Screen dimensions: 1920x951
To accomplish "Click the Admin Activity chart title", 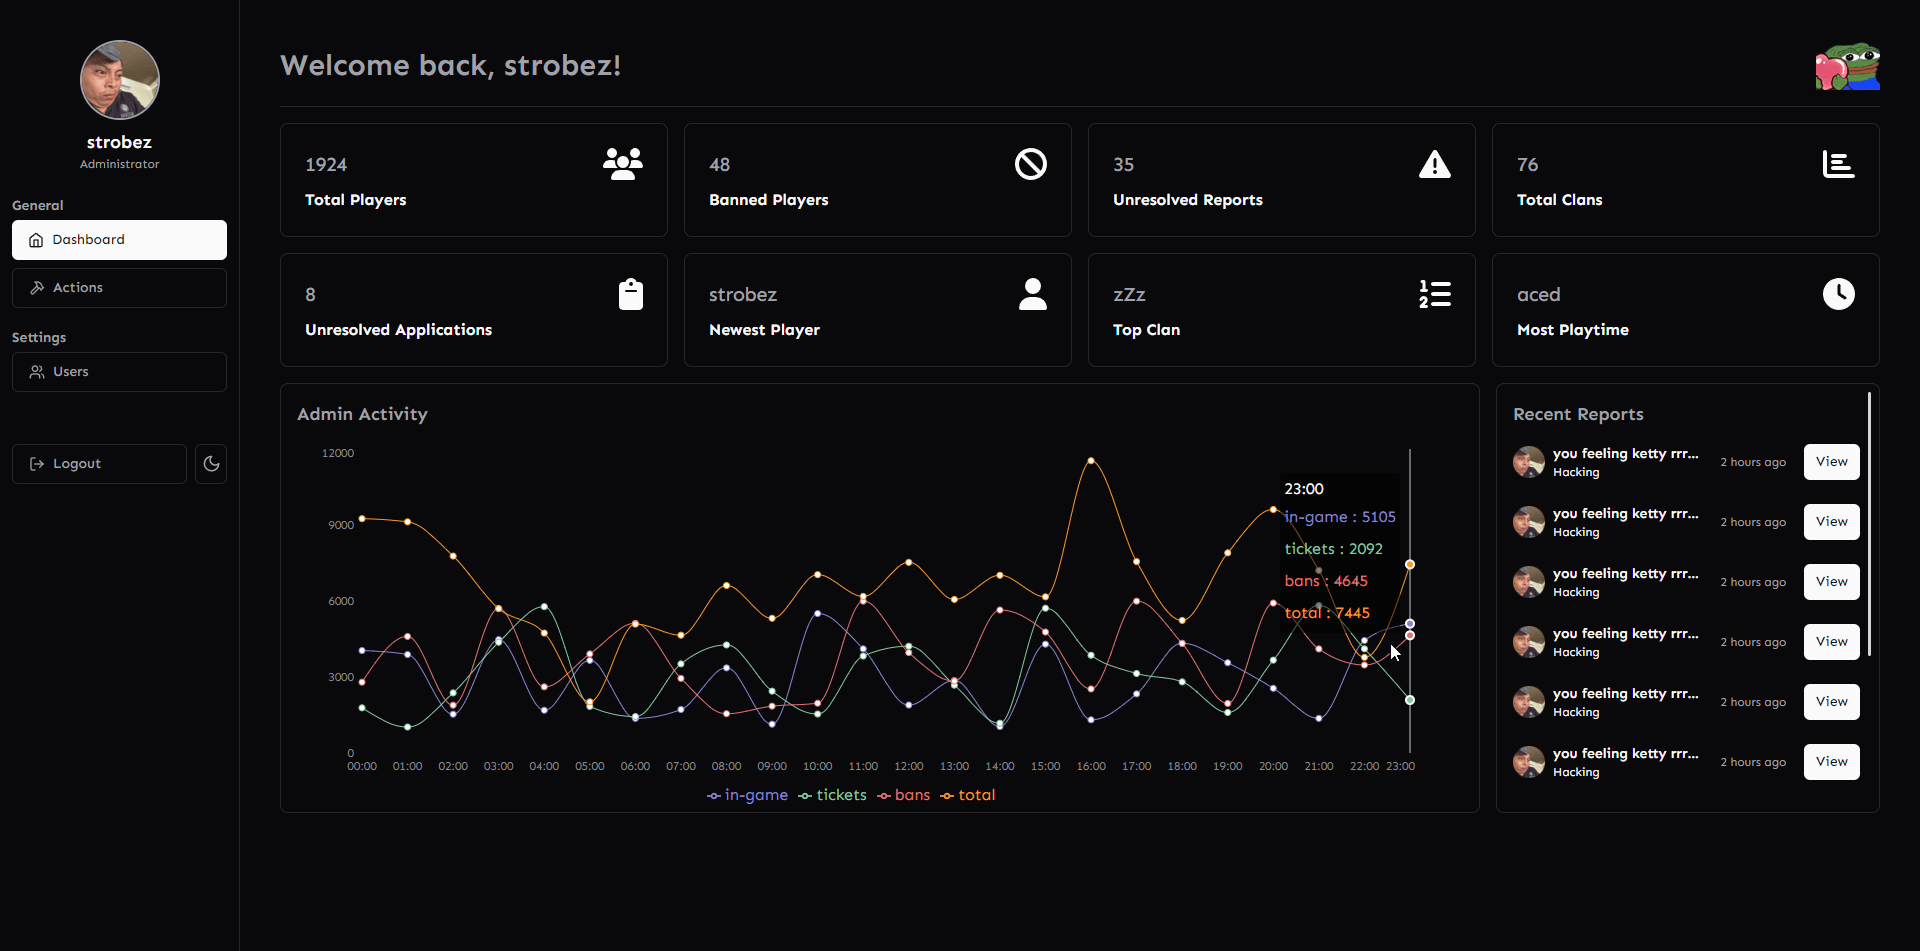I will click(362, 414).
